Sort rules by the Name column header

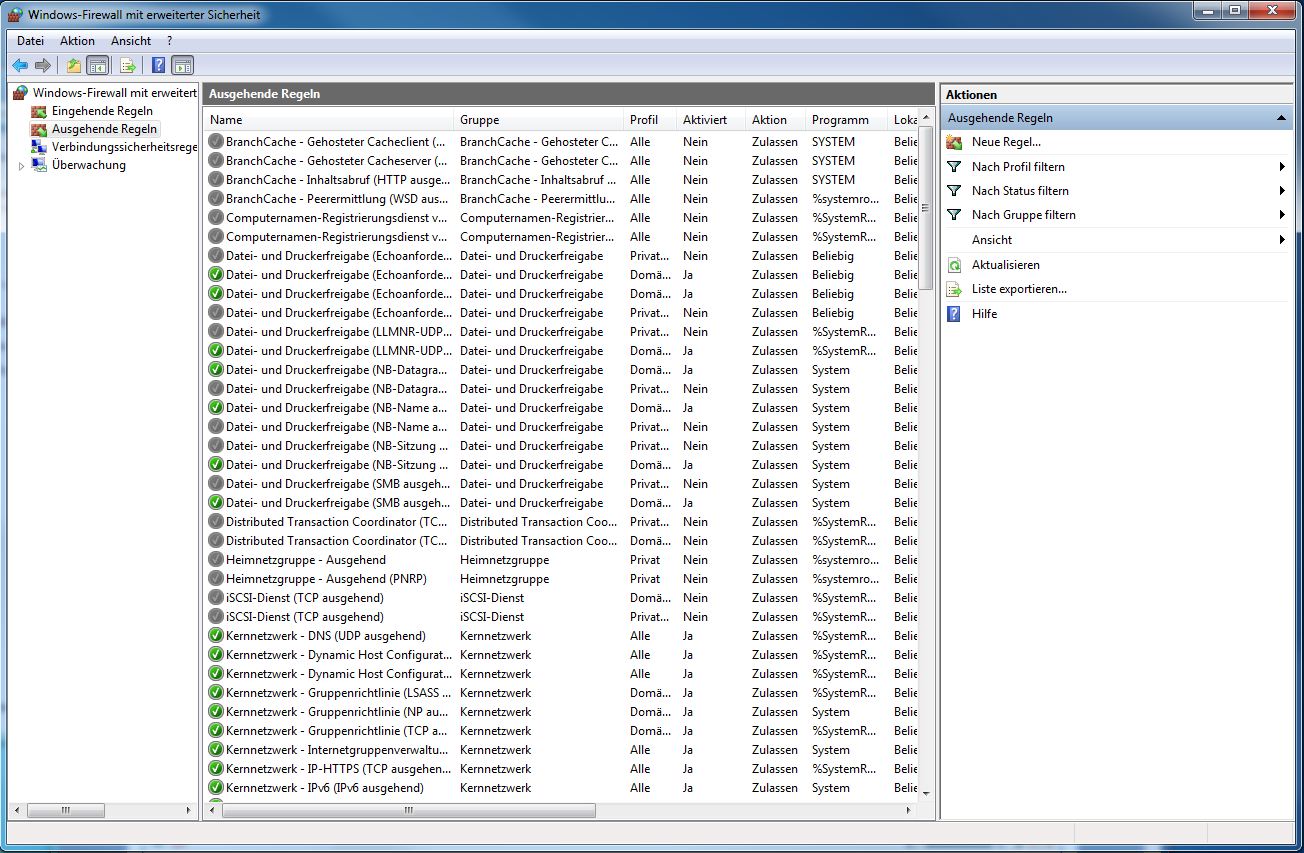(328, 120)
